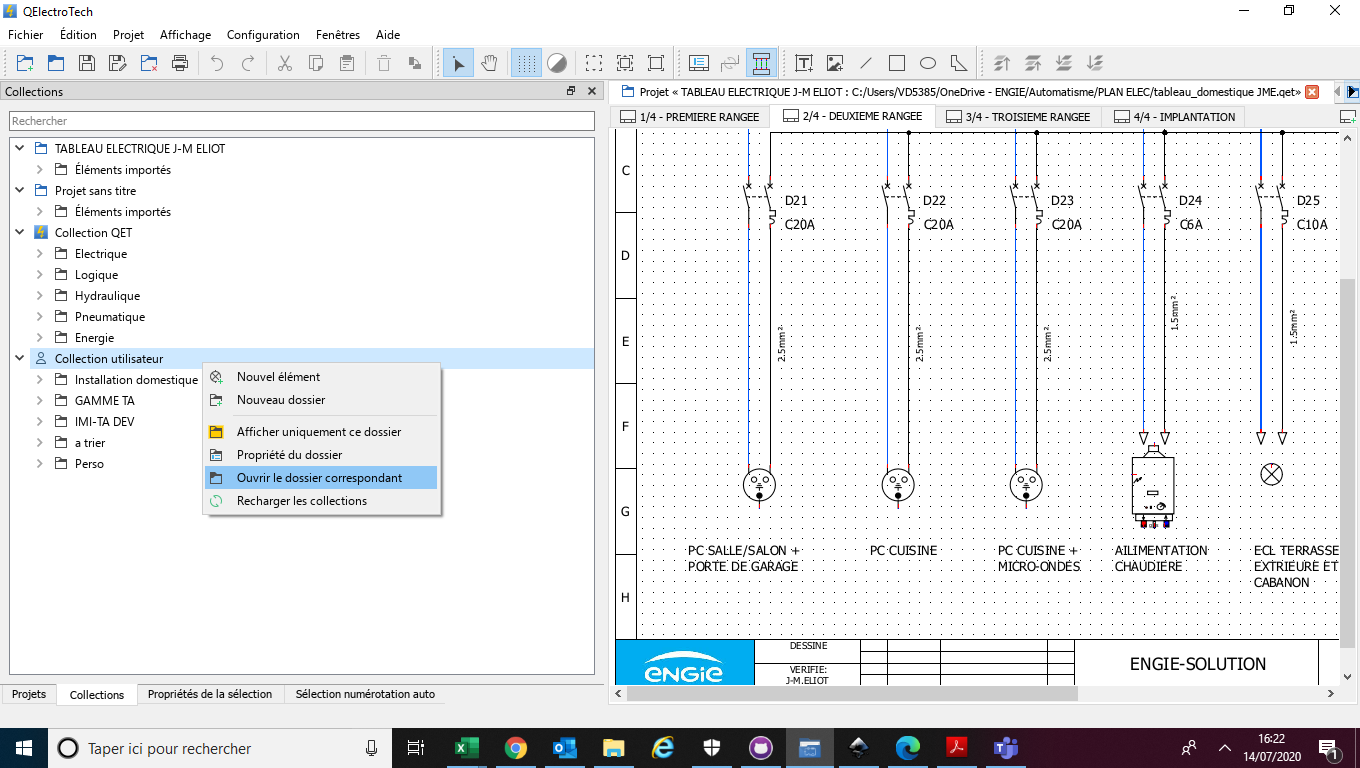Select the ellipse drawing tool
1360x768 pixels.
927,64
